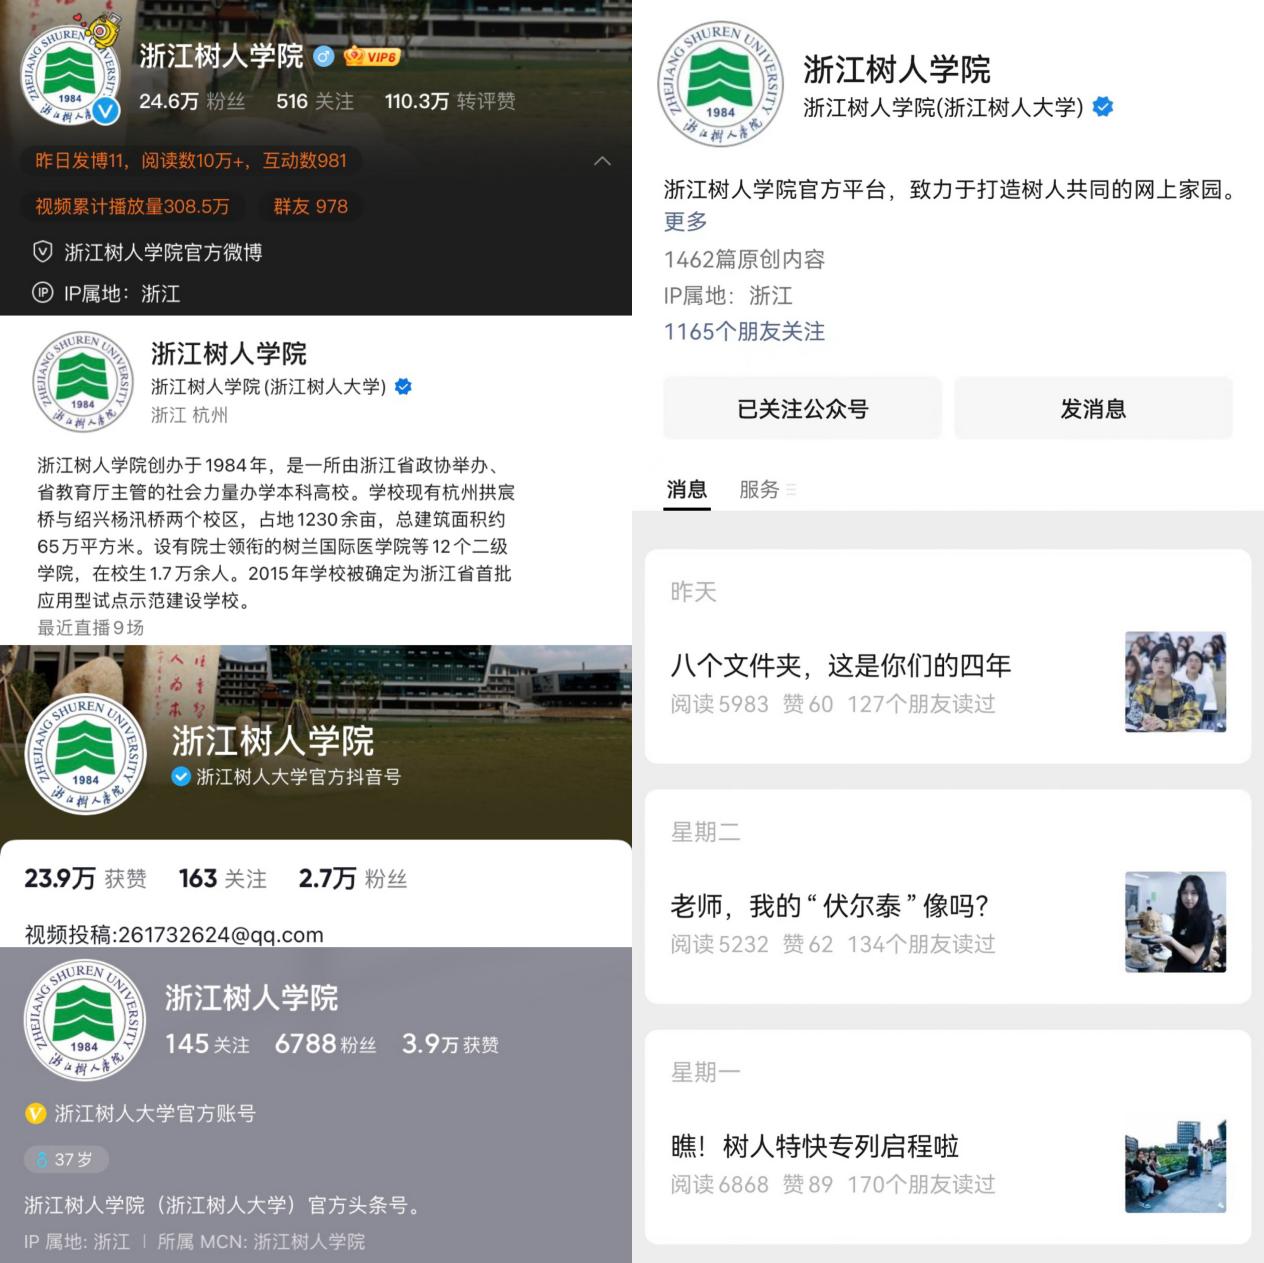Image resolution: width=1264 pixels, height=1263 pixels.
Task: Open 23.9万 获赞 likes stat
Action: pos(86,878)
